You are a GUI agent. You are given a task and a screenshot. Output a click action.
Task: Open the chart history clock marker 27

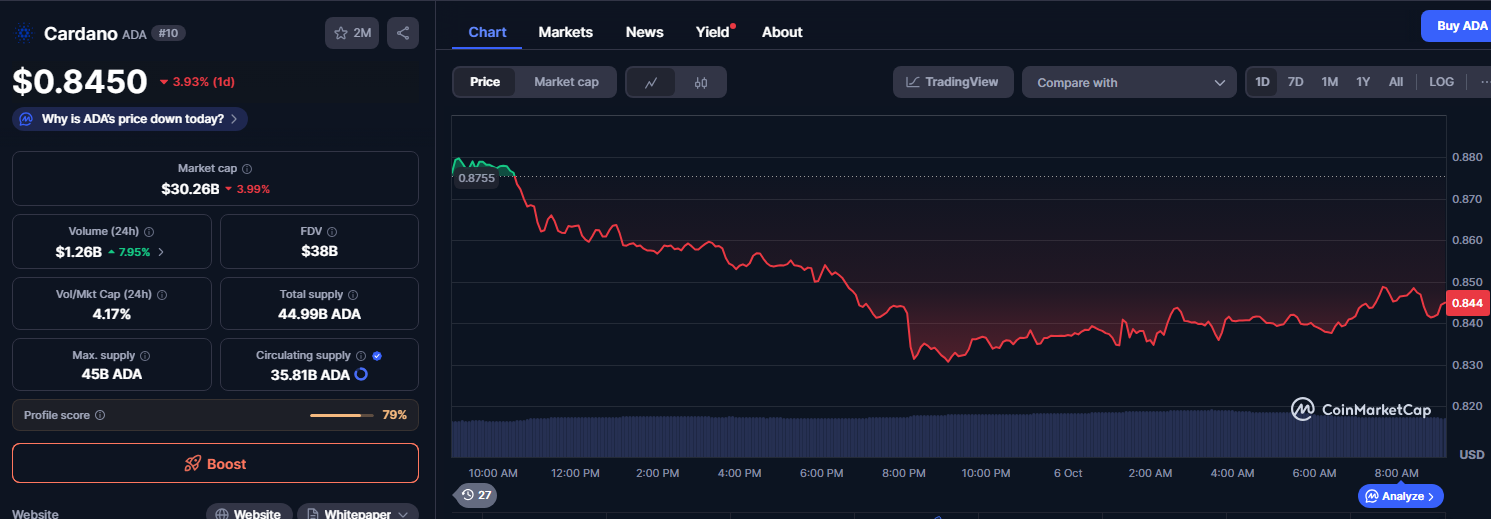click(x=475, y=494)
